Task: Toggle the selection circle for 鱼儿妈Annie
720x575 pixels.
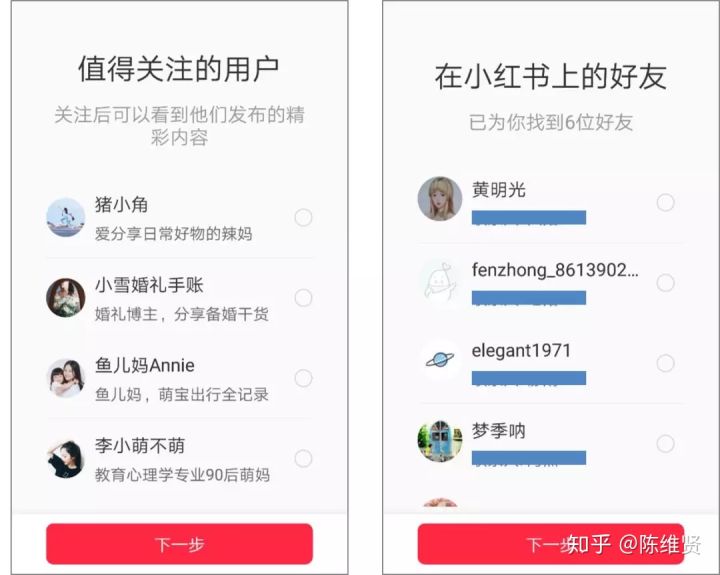Action: pos(303,378)
